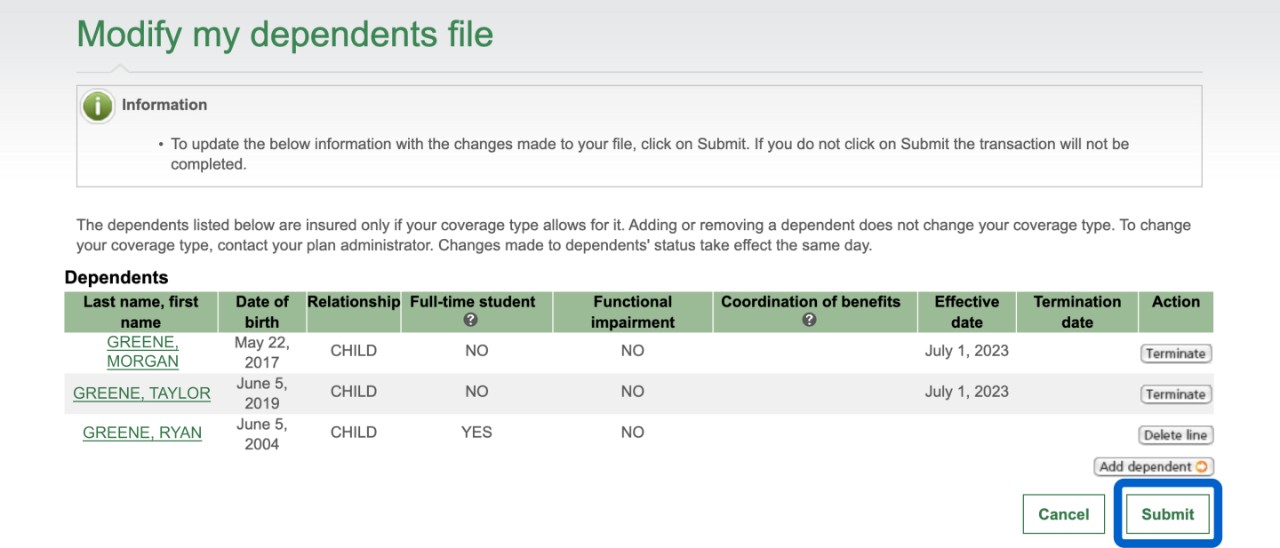
Task: Click the Date of birth column header
Action: (x=262, y=312)
